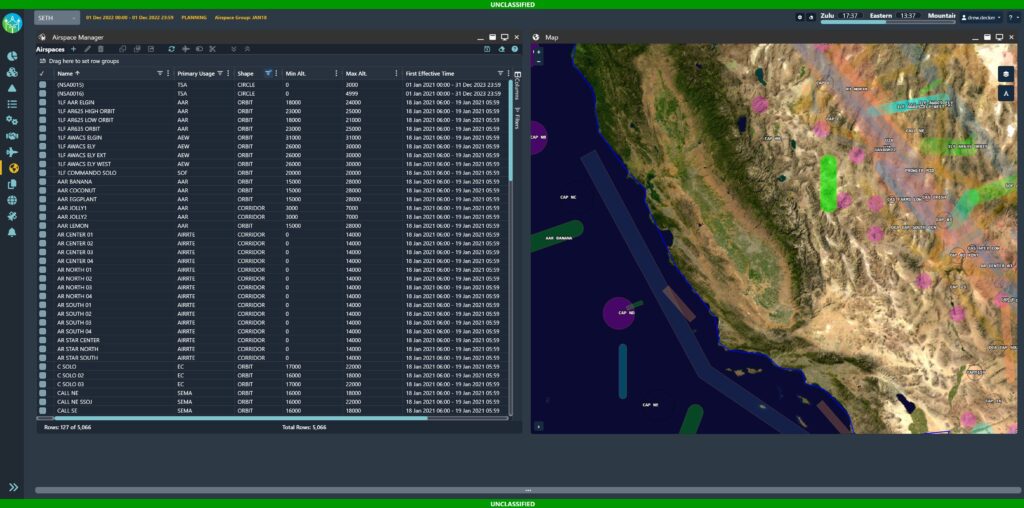Viewport: 1024px width, 508px height.
Task: Open the pie chart sidebar icon
Action: point(12,56)
